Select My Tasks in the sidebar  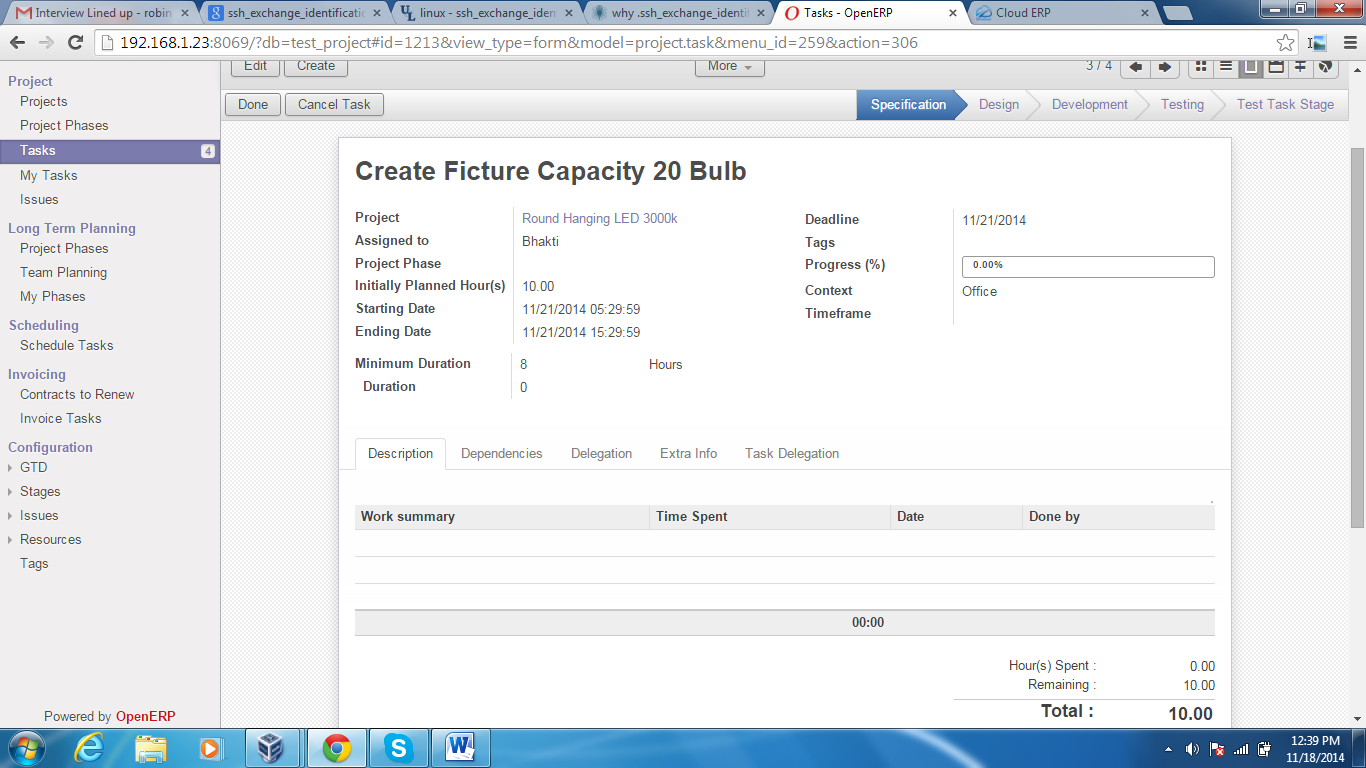[48, 175]
